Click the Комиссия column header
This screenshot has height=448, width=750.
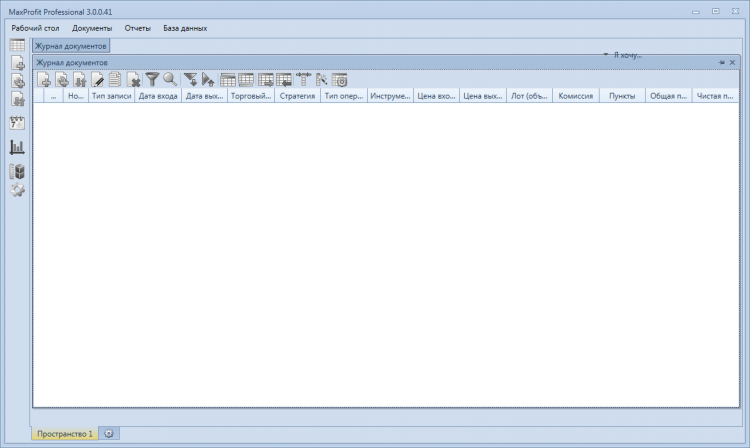[575, 96]
